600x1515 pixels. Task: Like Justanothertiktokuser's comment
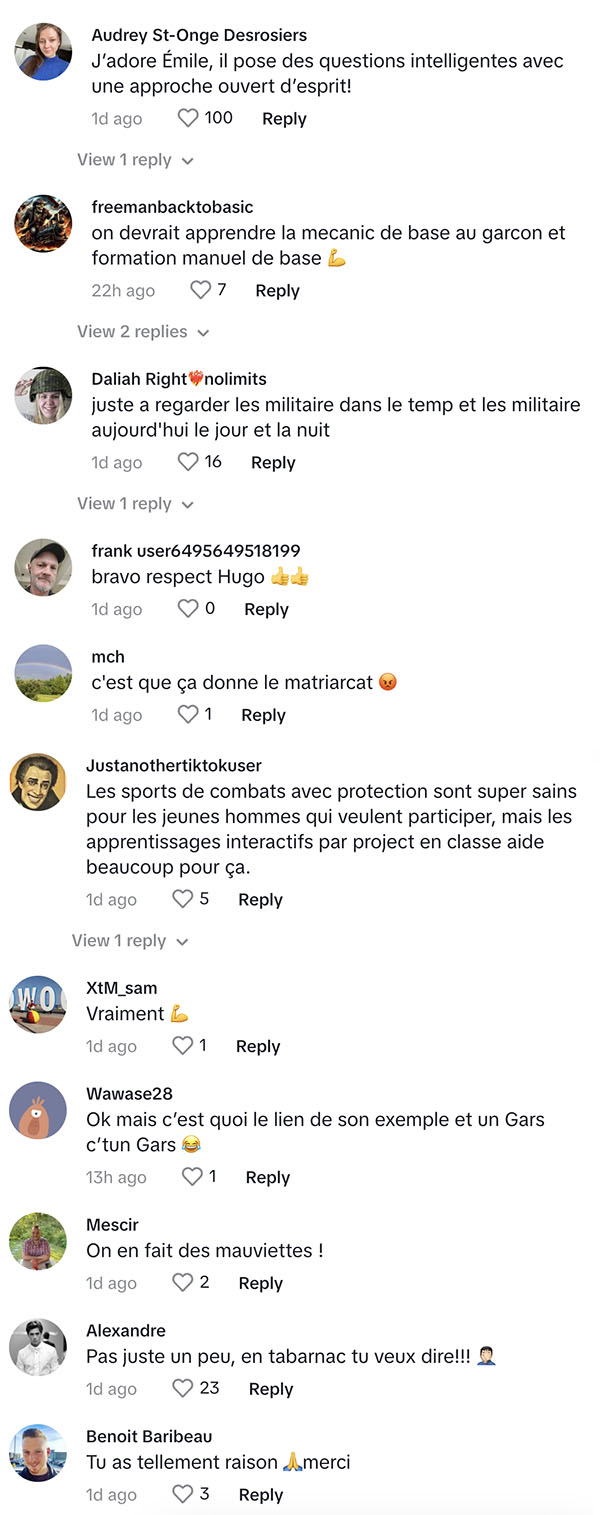coord(183,899)
